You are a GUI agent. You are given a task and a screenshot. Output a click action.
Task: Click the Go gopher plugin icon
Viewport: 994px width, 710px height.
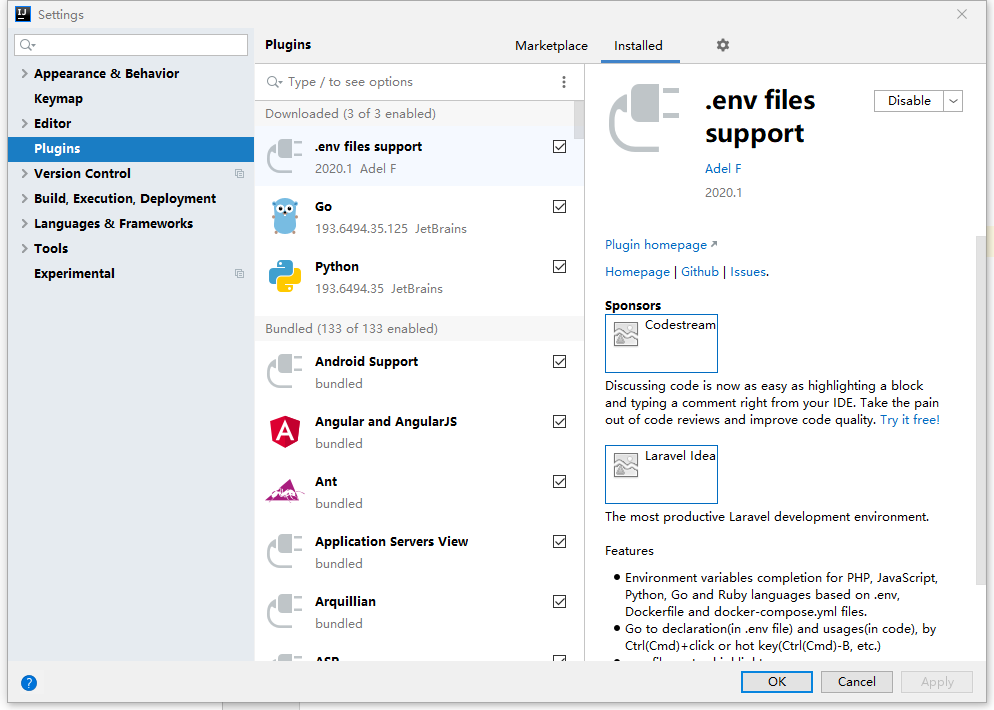coord(285,216)
